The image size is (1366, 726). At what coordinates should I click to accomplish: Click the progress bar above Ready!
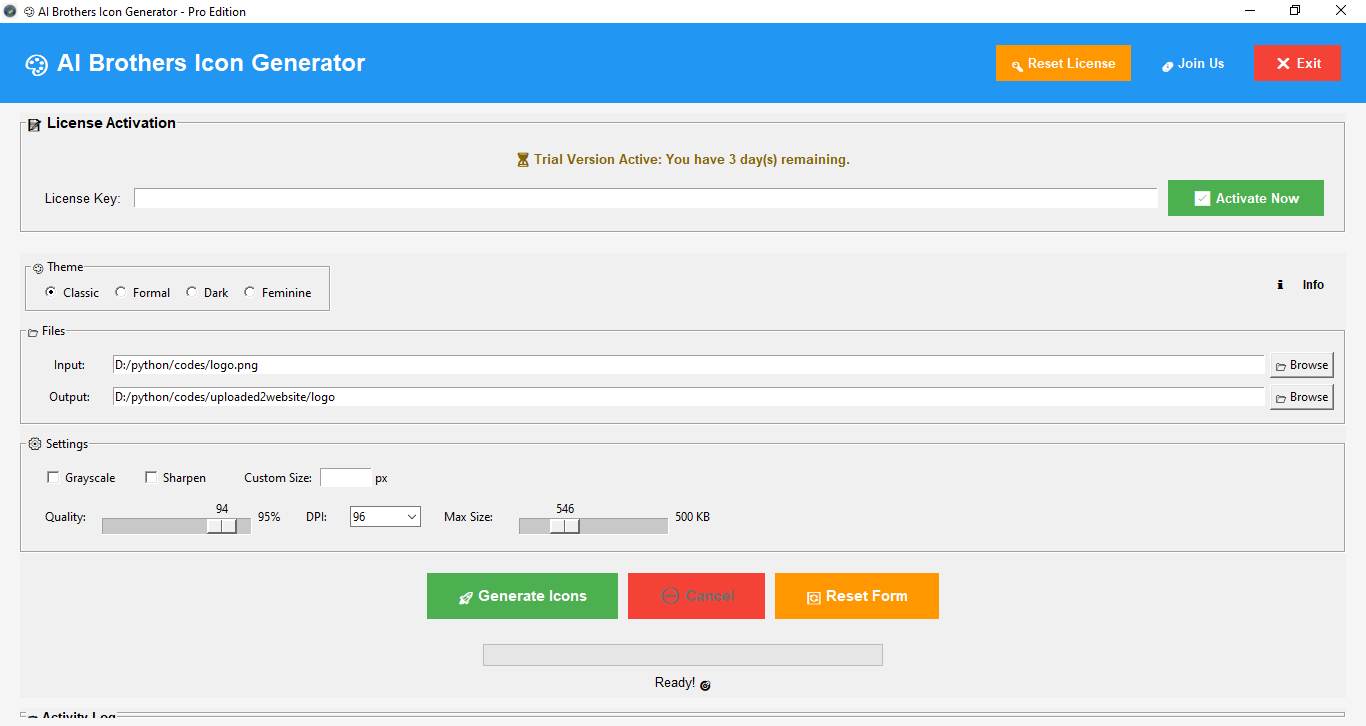(683, 655)
